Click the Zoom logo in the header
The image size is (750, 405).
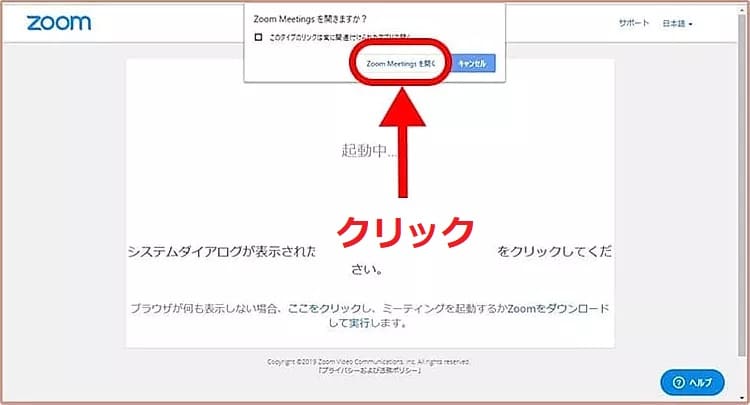(x=59, y=23)
